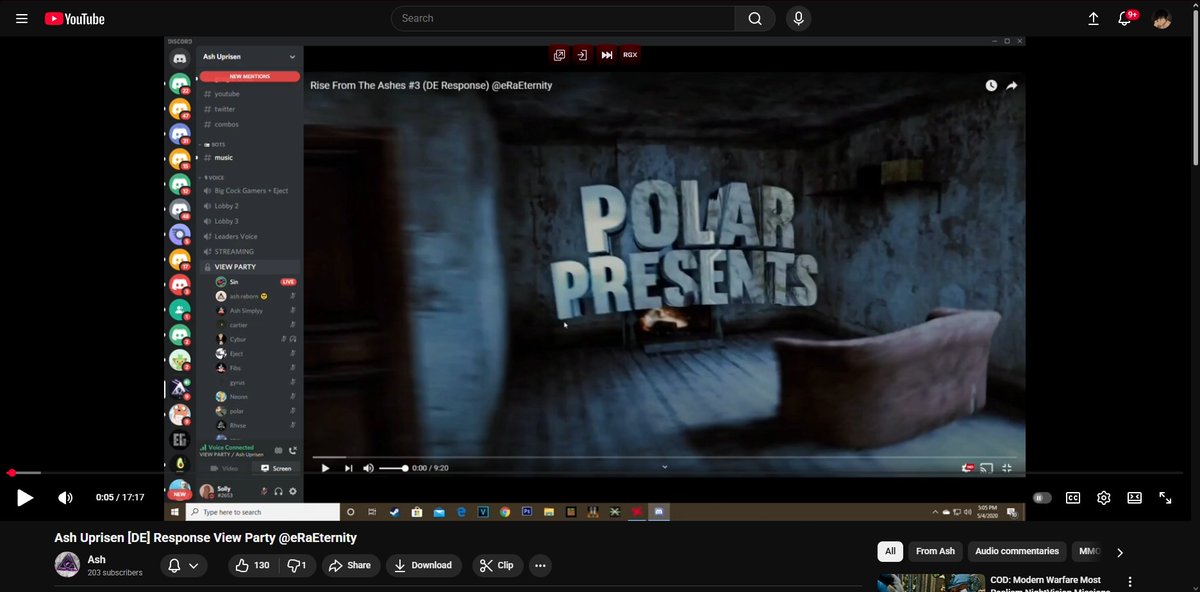
Task: Click the NEW MENTIONS pill in Discord
Action: coord(249,76)
